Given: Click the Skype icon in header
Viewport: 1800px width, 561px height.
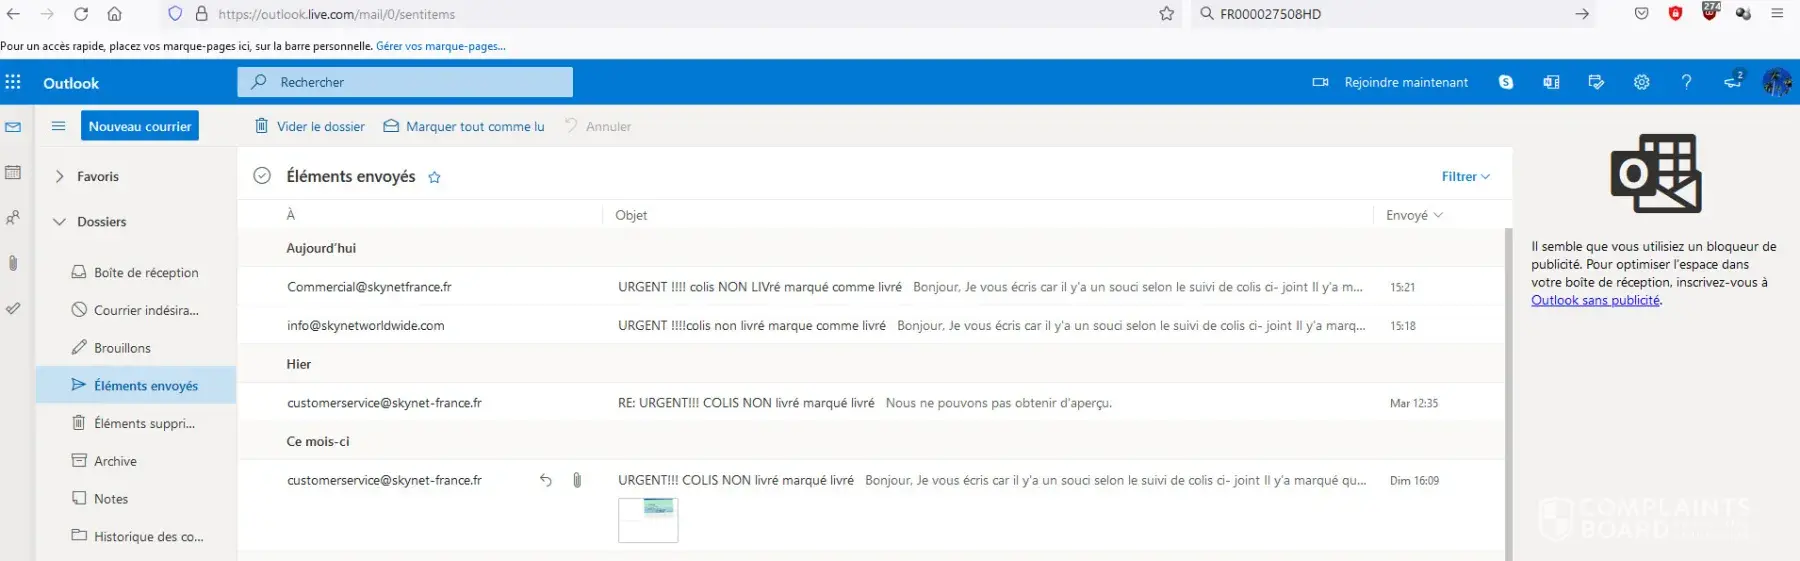Looking at the screenshot, I should pyautogui.click(x=1506, y=82).
